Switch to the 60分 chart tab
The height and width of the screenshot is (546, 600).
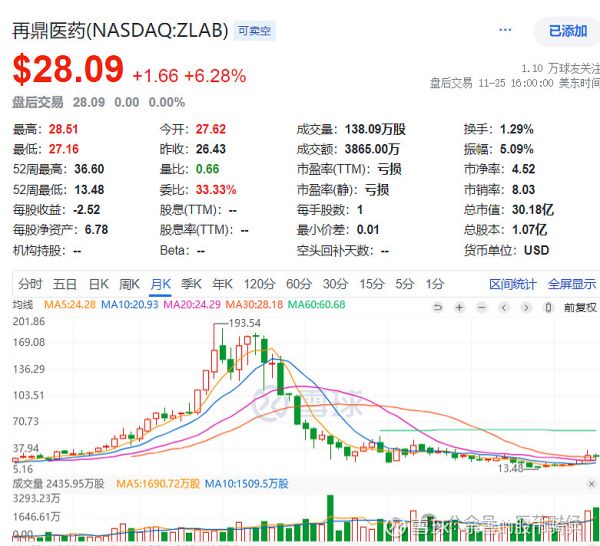[299, 284]
